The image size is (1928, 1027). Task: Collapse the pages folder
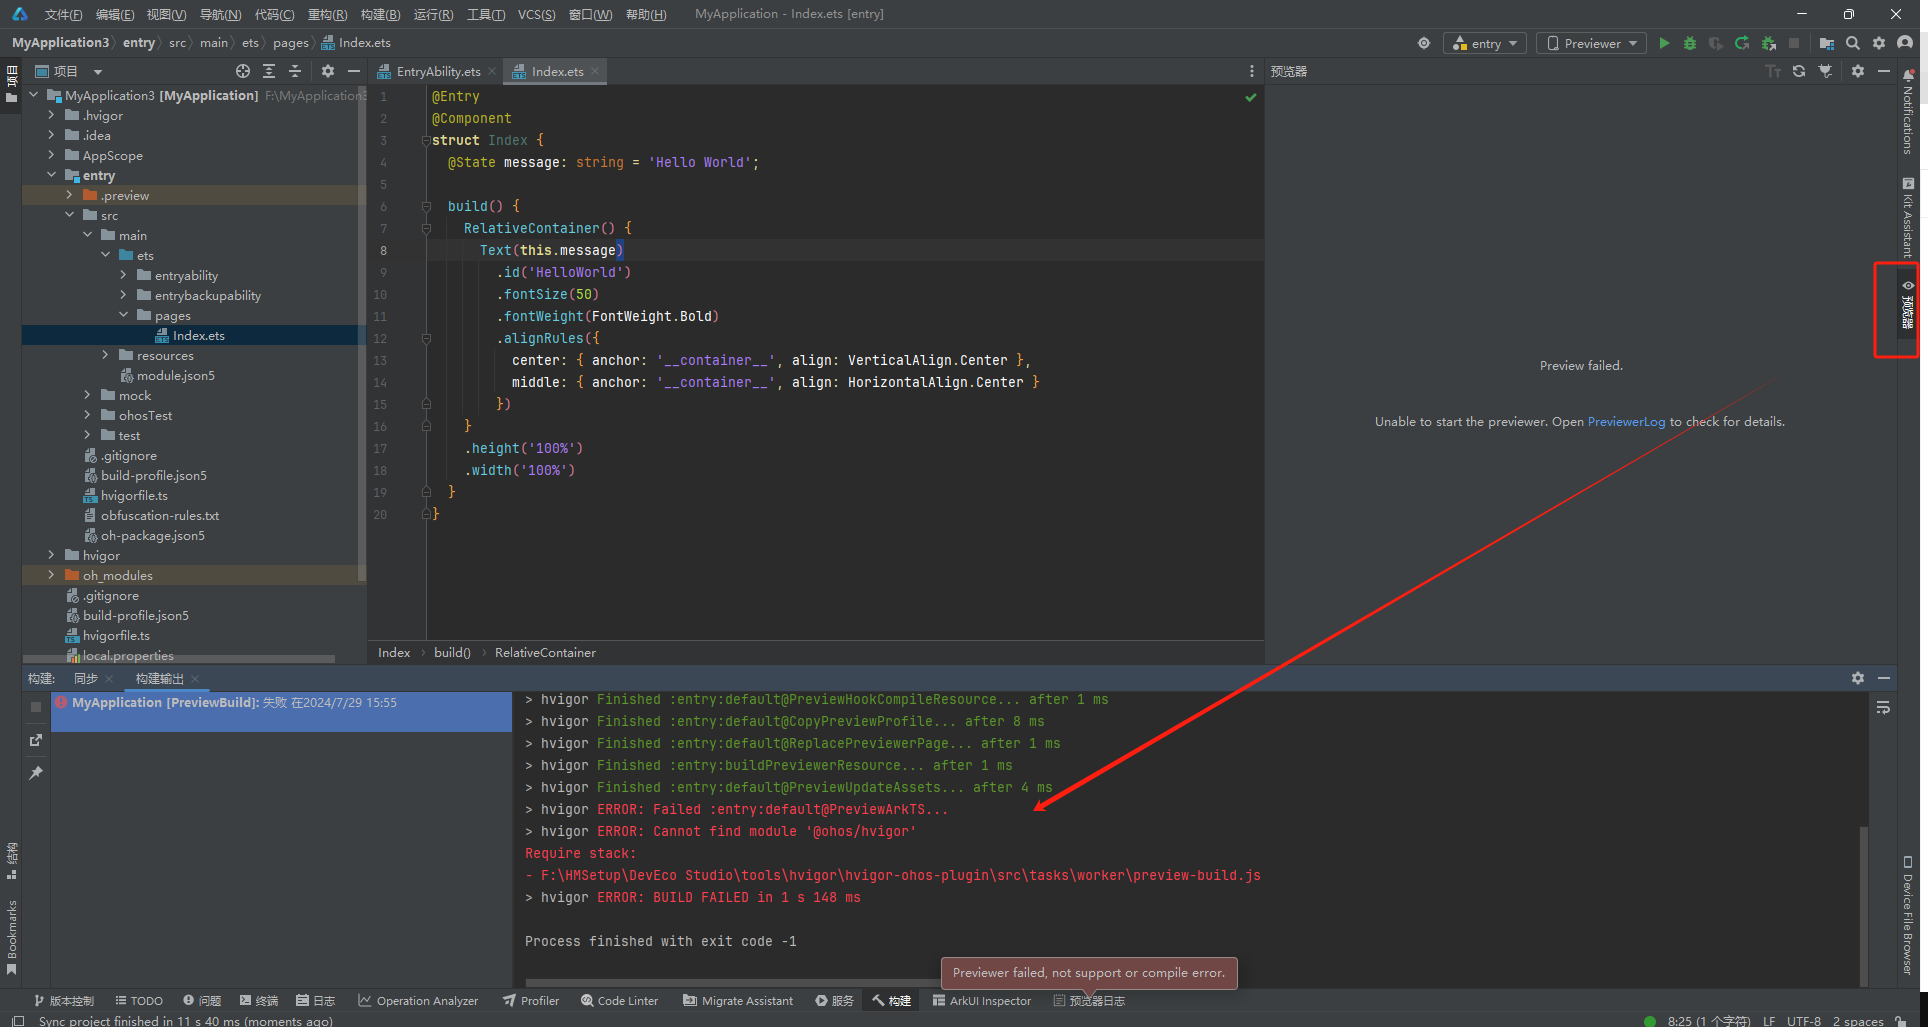(124, 315)
